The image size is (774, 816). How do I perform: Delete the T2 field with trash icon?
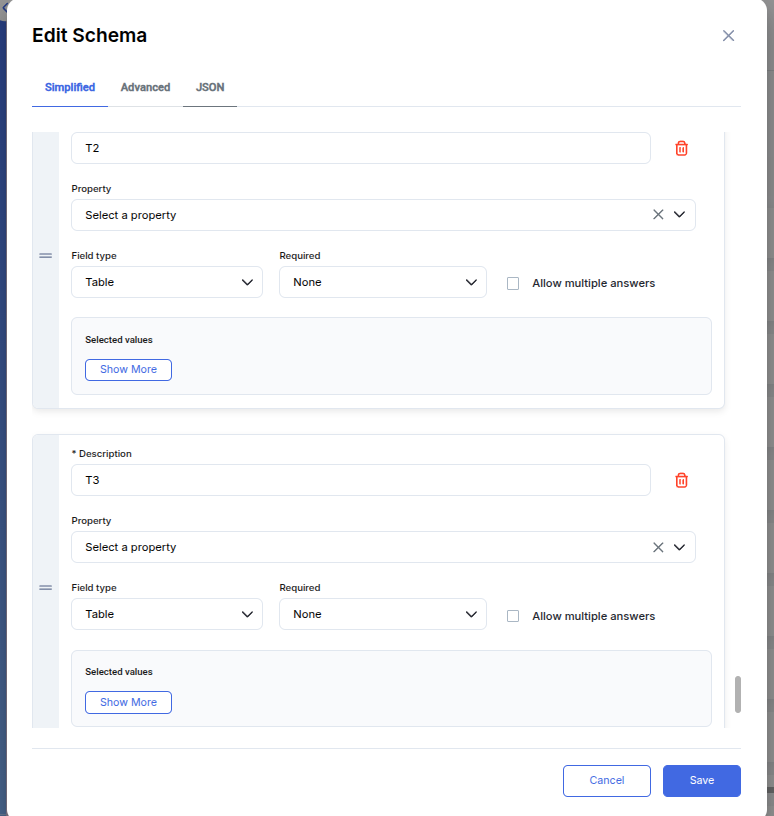point(681,148)
